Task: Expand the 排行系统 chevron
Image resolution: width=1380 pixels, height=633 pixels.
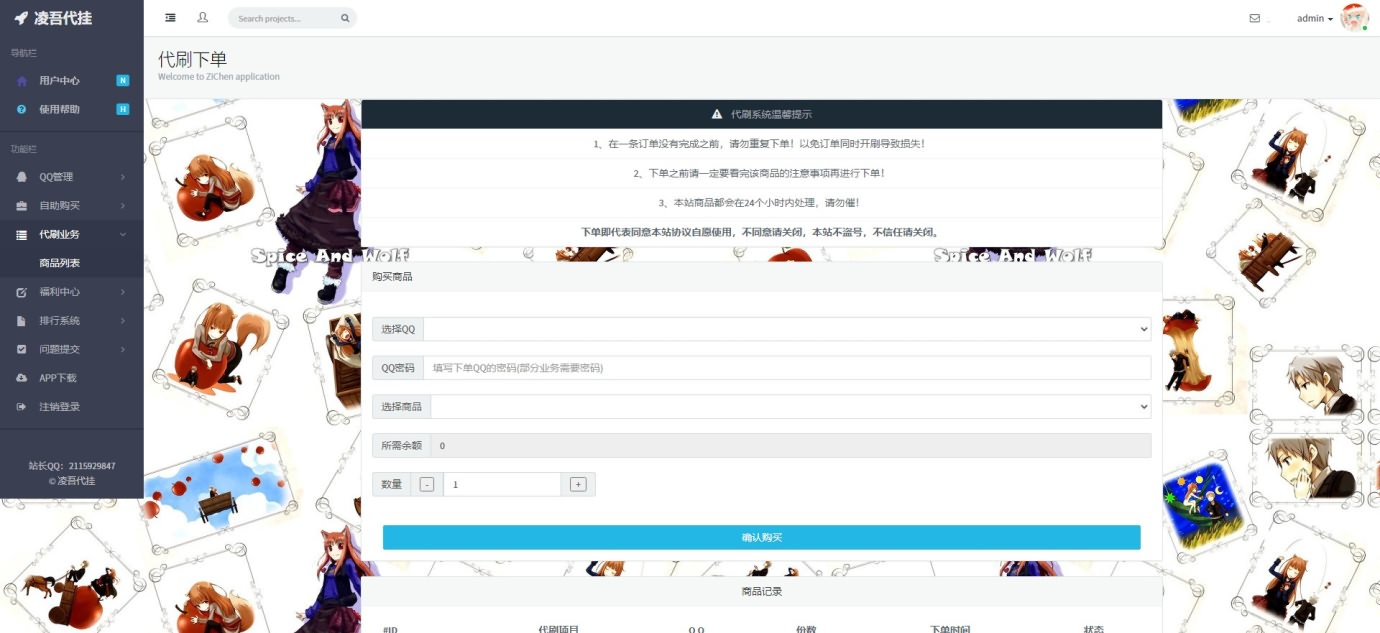Action: (123, 321)
